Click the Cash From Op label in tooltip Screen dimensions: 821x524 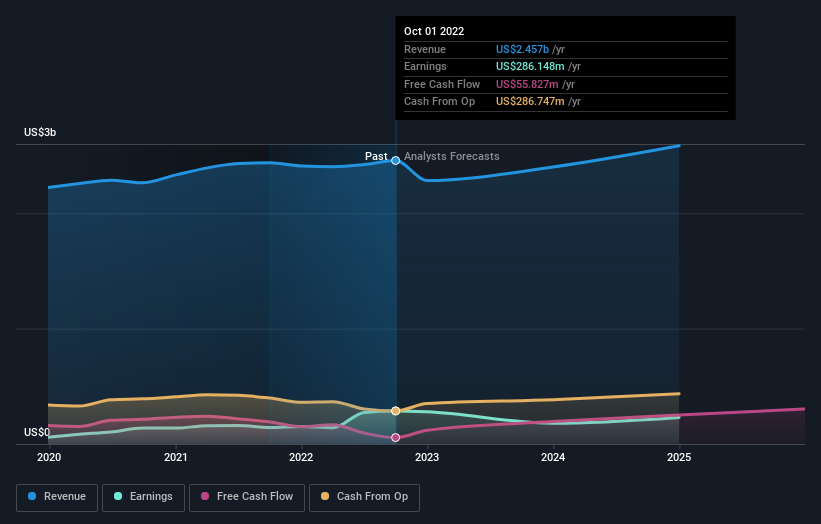[439, 102]
